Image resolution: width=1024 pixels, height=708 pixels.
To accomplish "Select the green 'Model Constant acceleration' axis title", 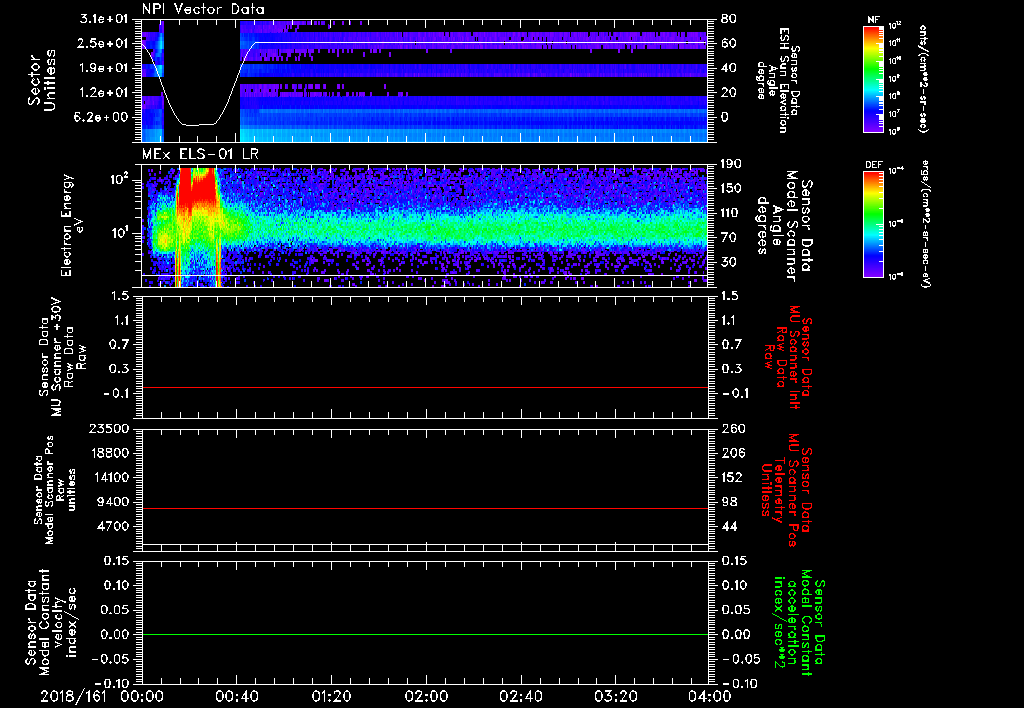I will point(799,624).
